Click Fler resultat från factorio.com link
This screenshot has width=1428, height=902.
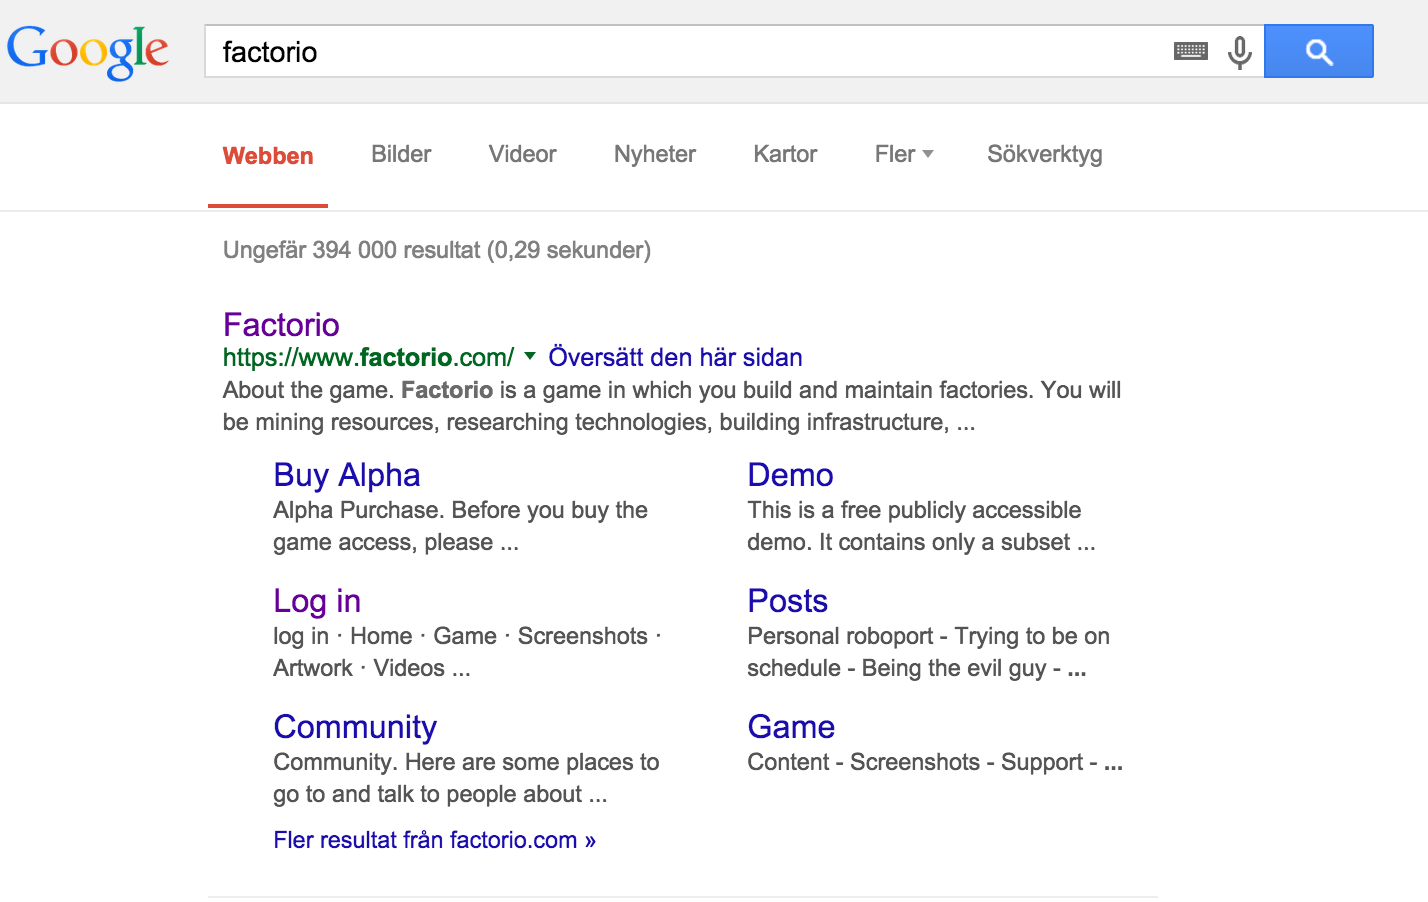[434, 840]
